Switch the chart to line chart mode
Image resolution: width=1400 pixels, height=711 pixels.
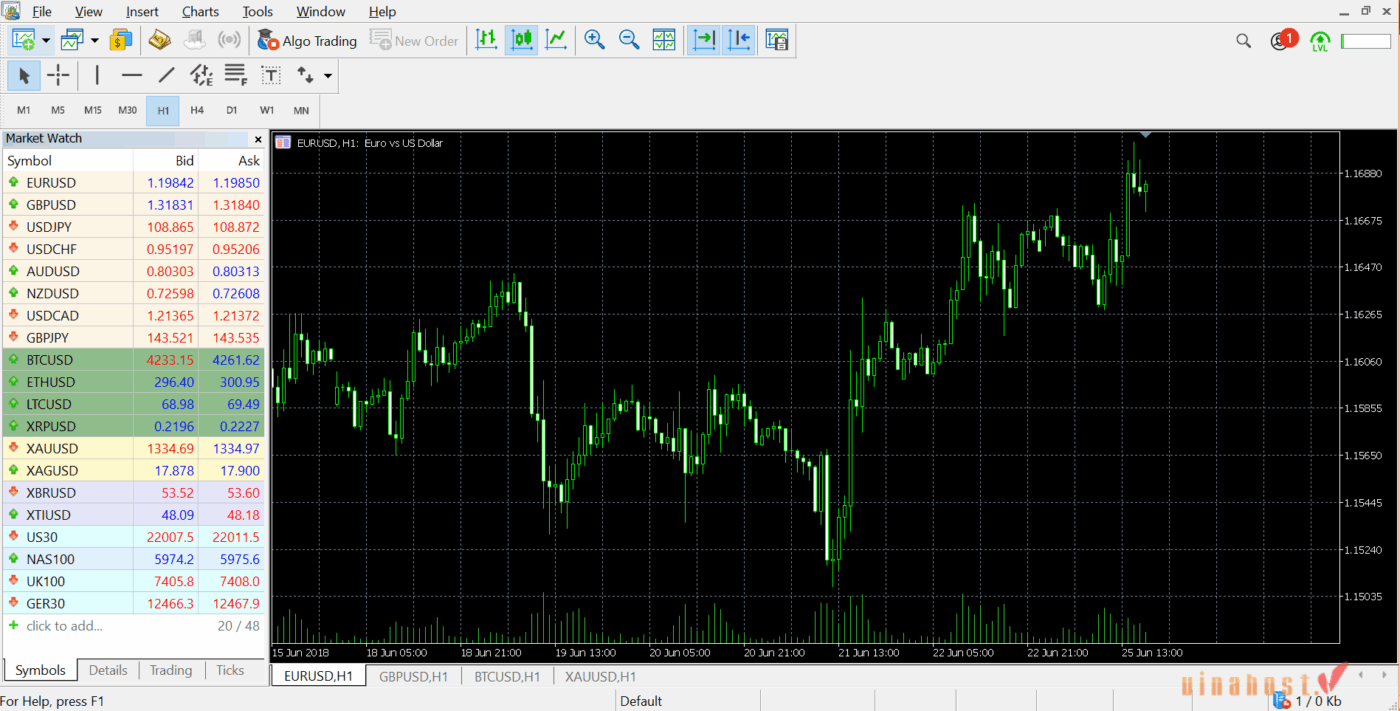(x=556, y=40)
